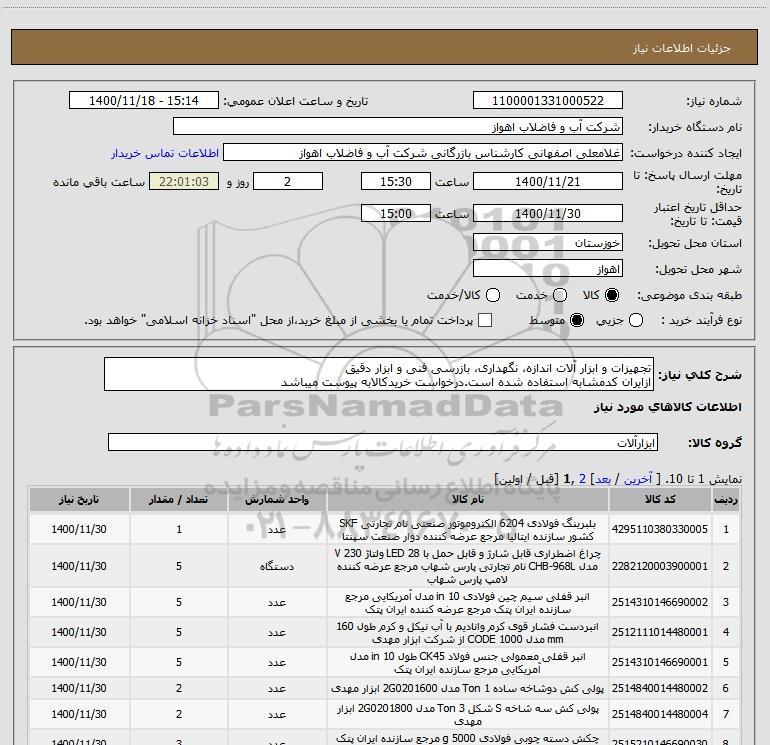Click product code 4295110380330005
The width and height of the screenshot is (770, 745).
point(660,529)
